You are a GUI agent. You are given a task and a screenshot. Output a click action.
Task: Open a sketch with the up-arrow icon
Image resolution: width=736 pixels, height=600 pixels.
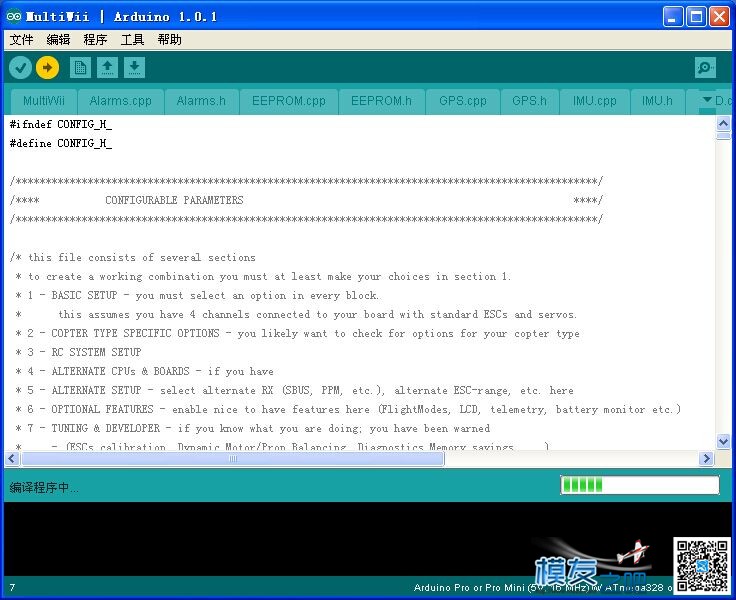pos(107,68)
